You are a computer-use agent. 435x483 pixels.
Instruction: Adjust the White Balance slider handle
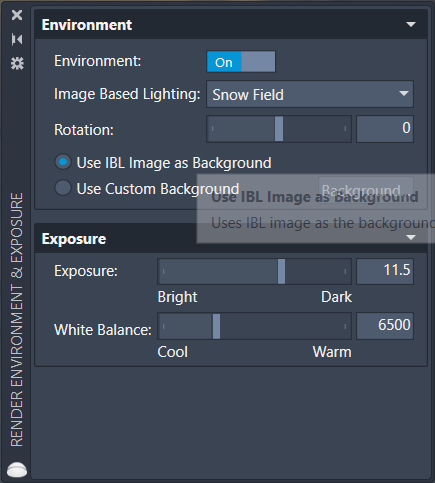216,326
